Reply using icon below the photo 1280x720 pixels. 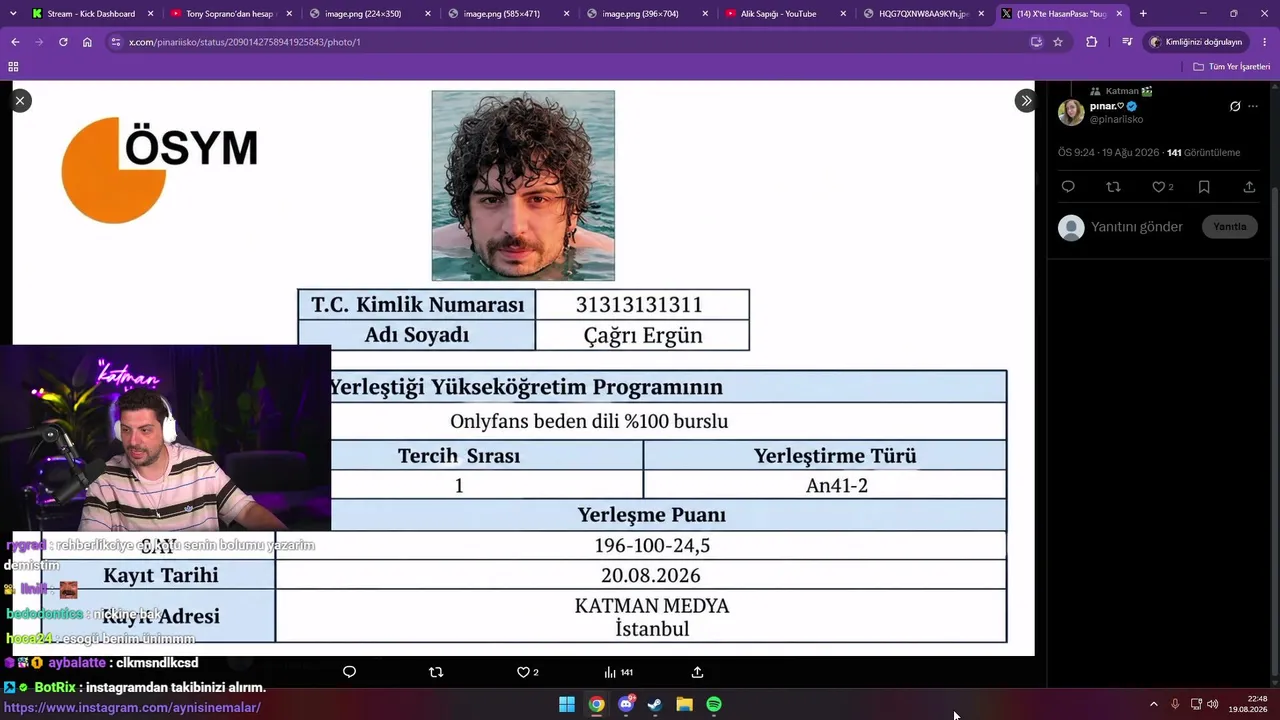tap(349, 672)
